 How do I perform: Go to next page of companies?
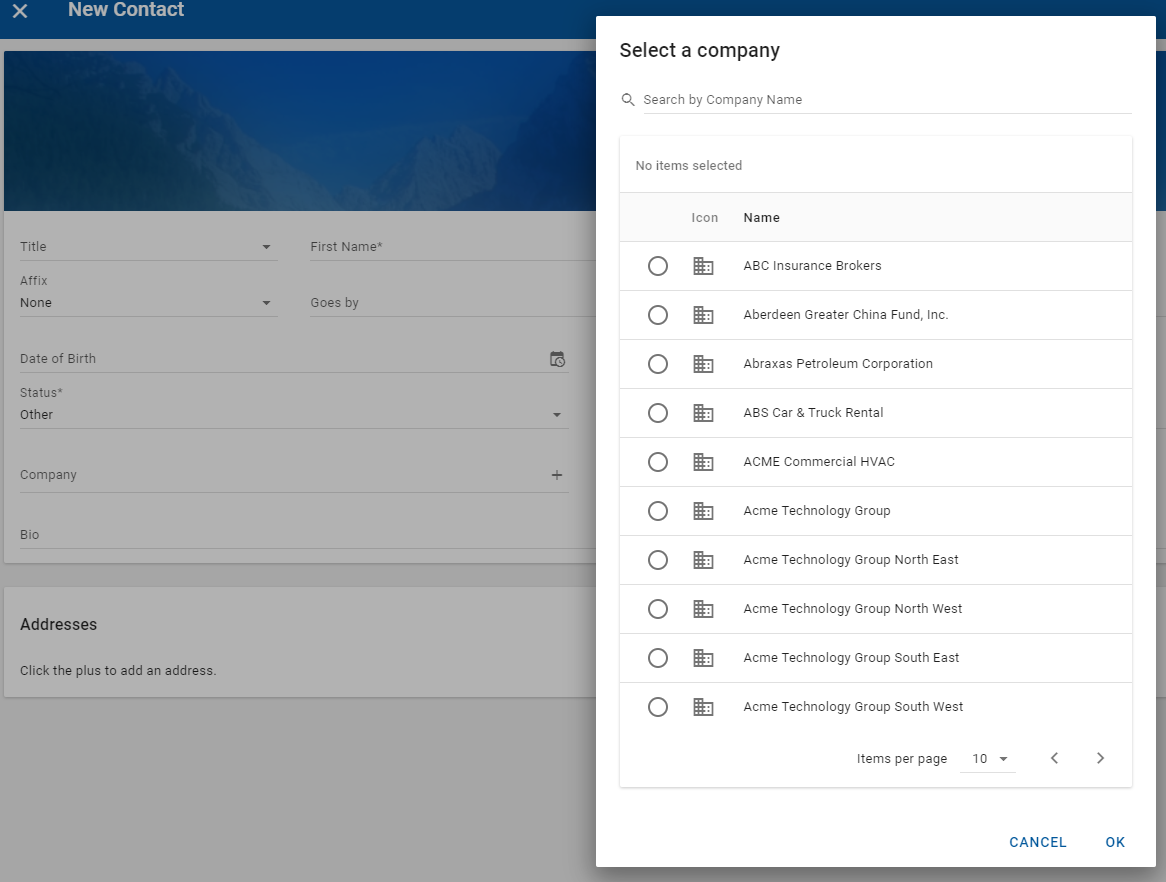[1100, 759]
